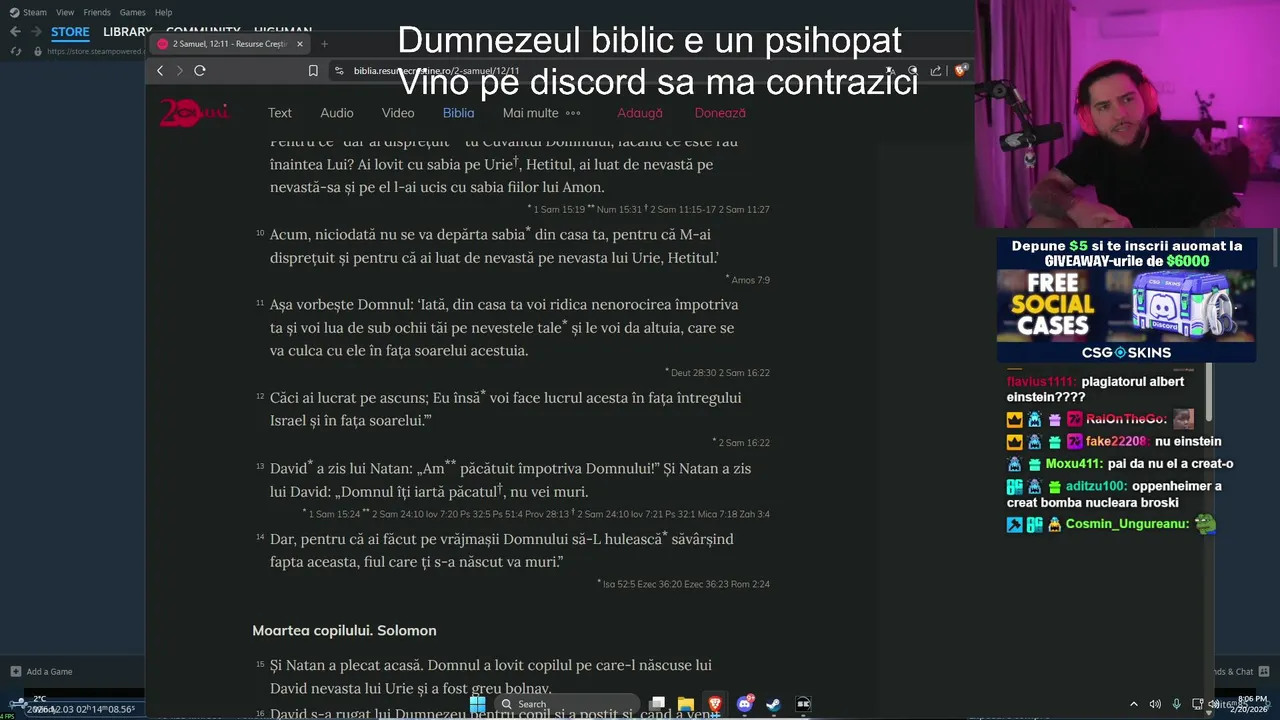Close the 2 Samuel, 12:11 tab

coord(299,44)
